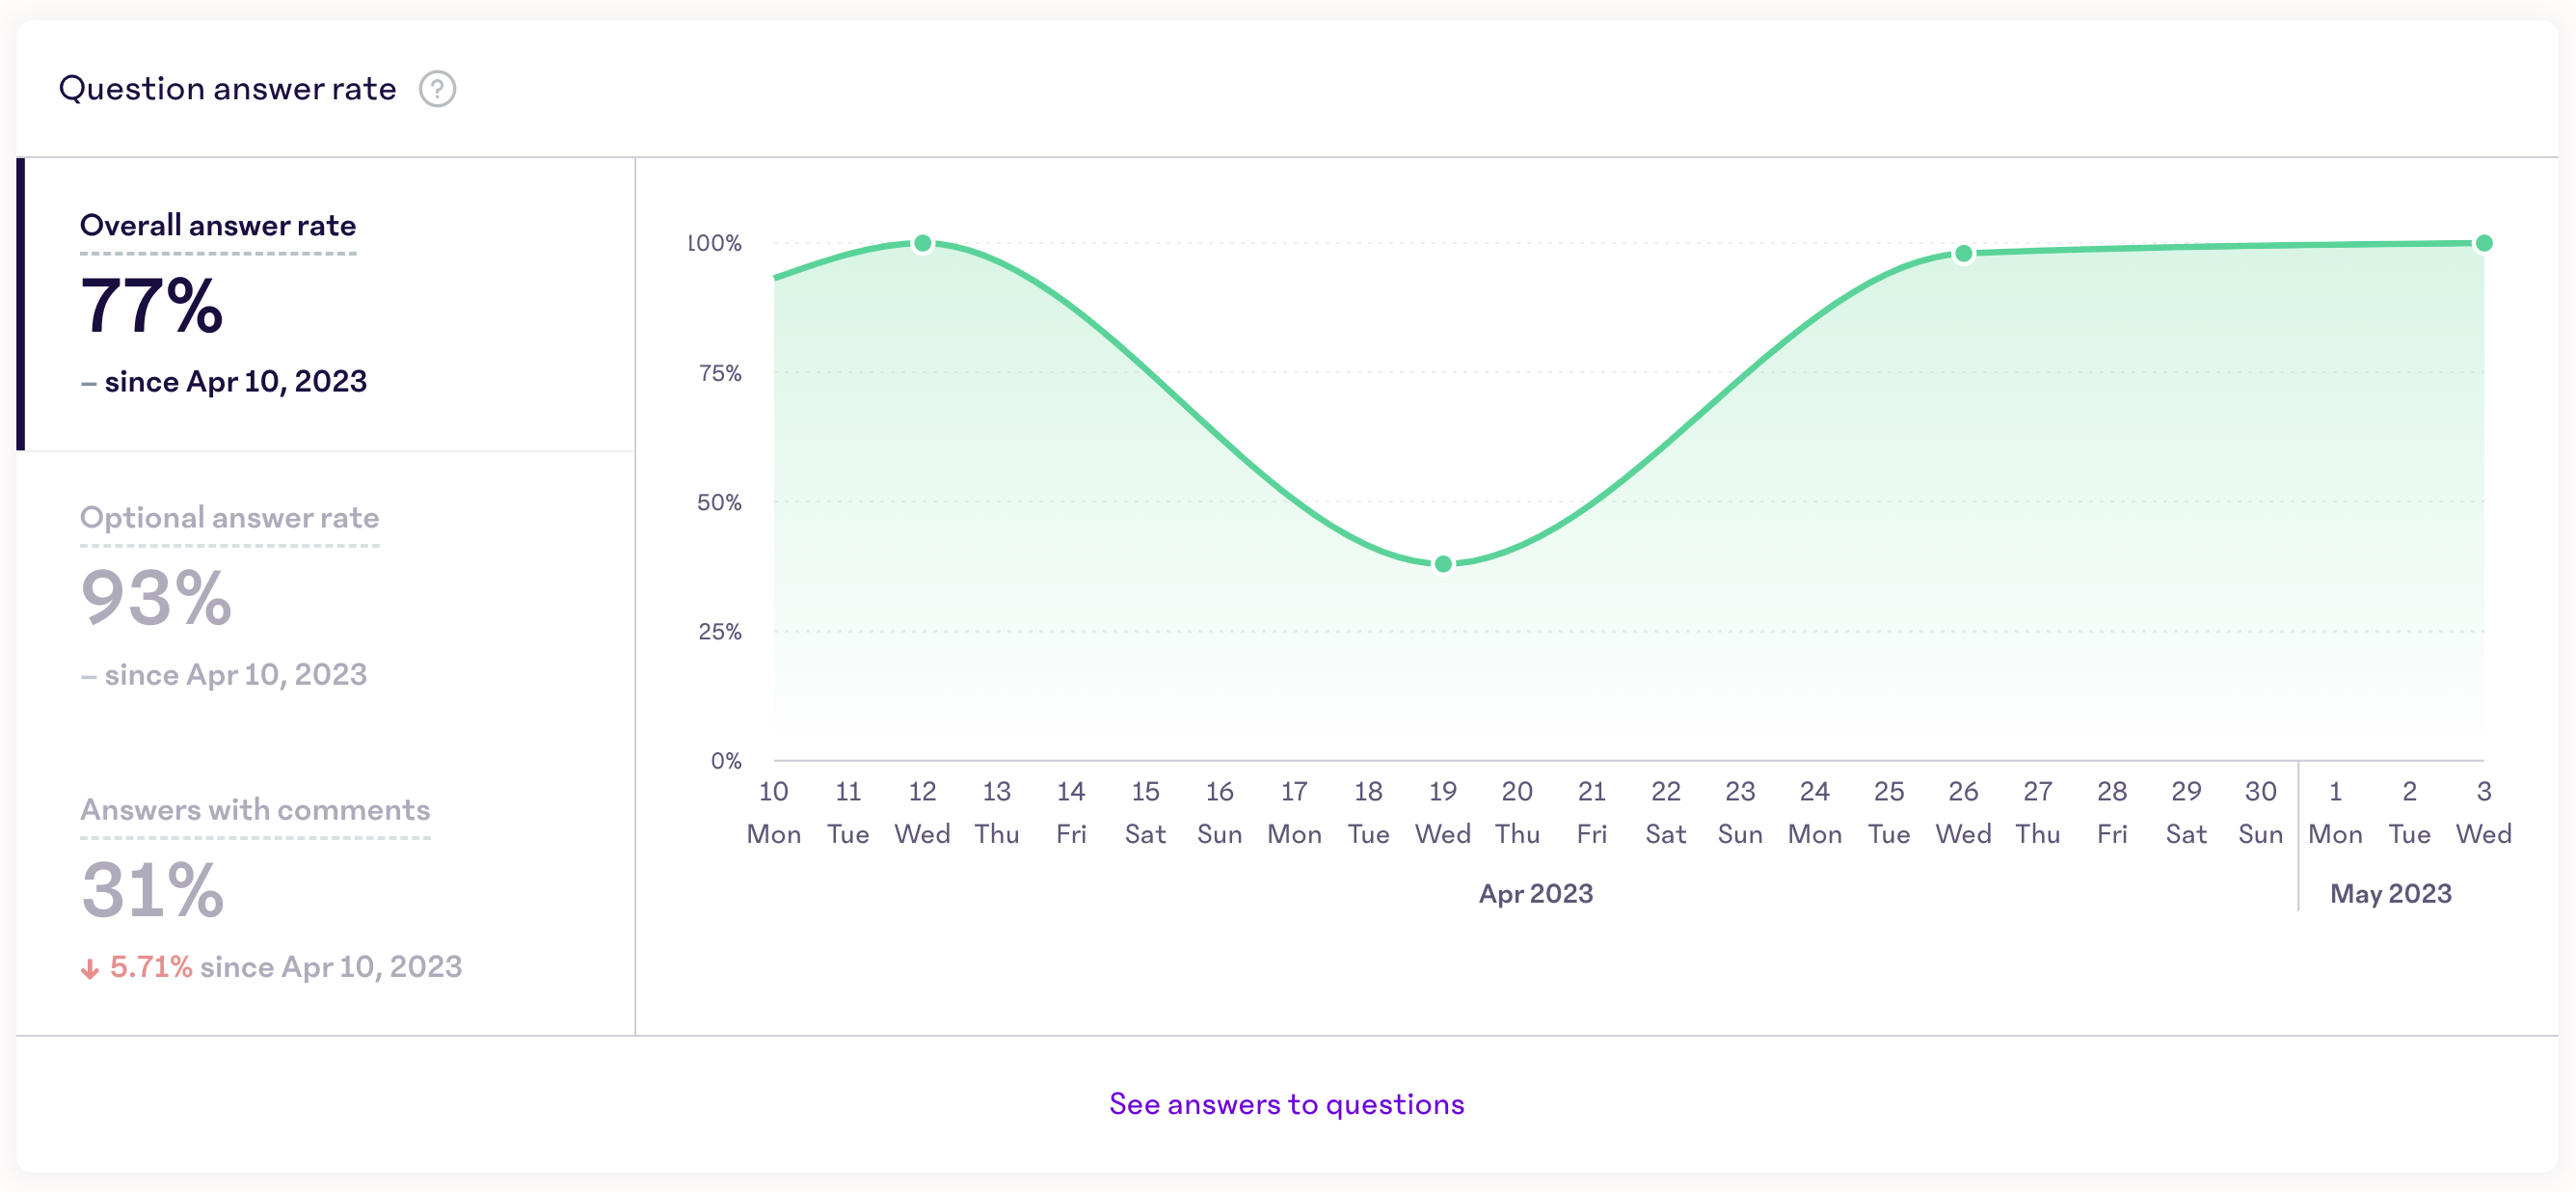Select the data point marker on Apr 19
The image size is (2576, 1192).
(1442, 563)
